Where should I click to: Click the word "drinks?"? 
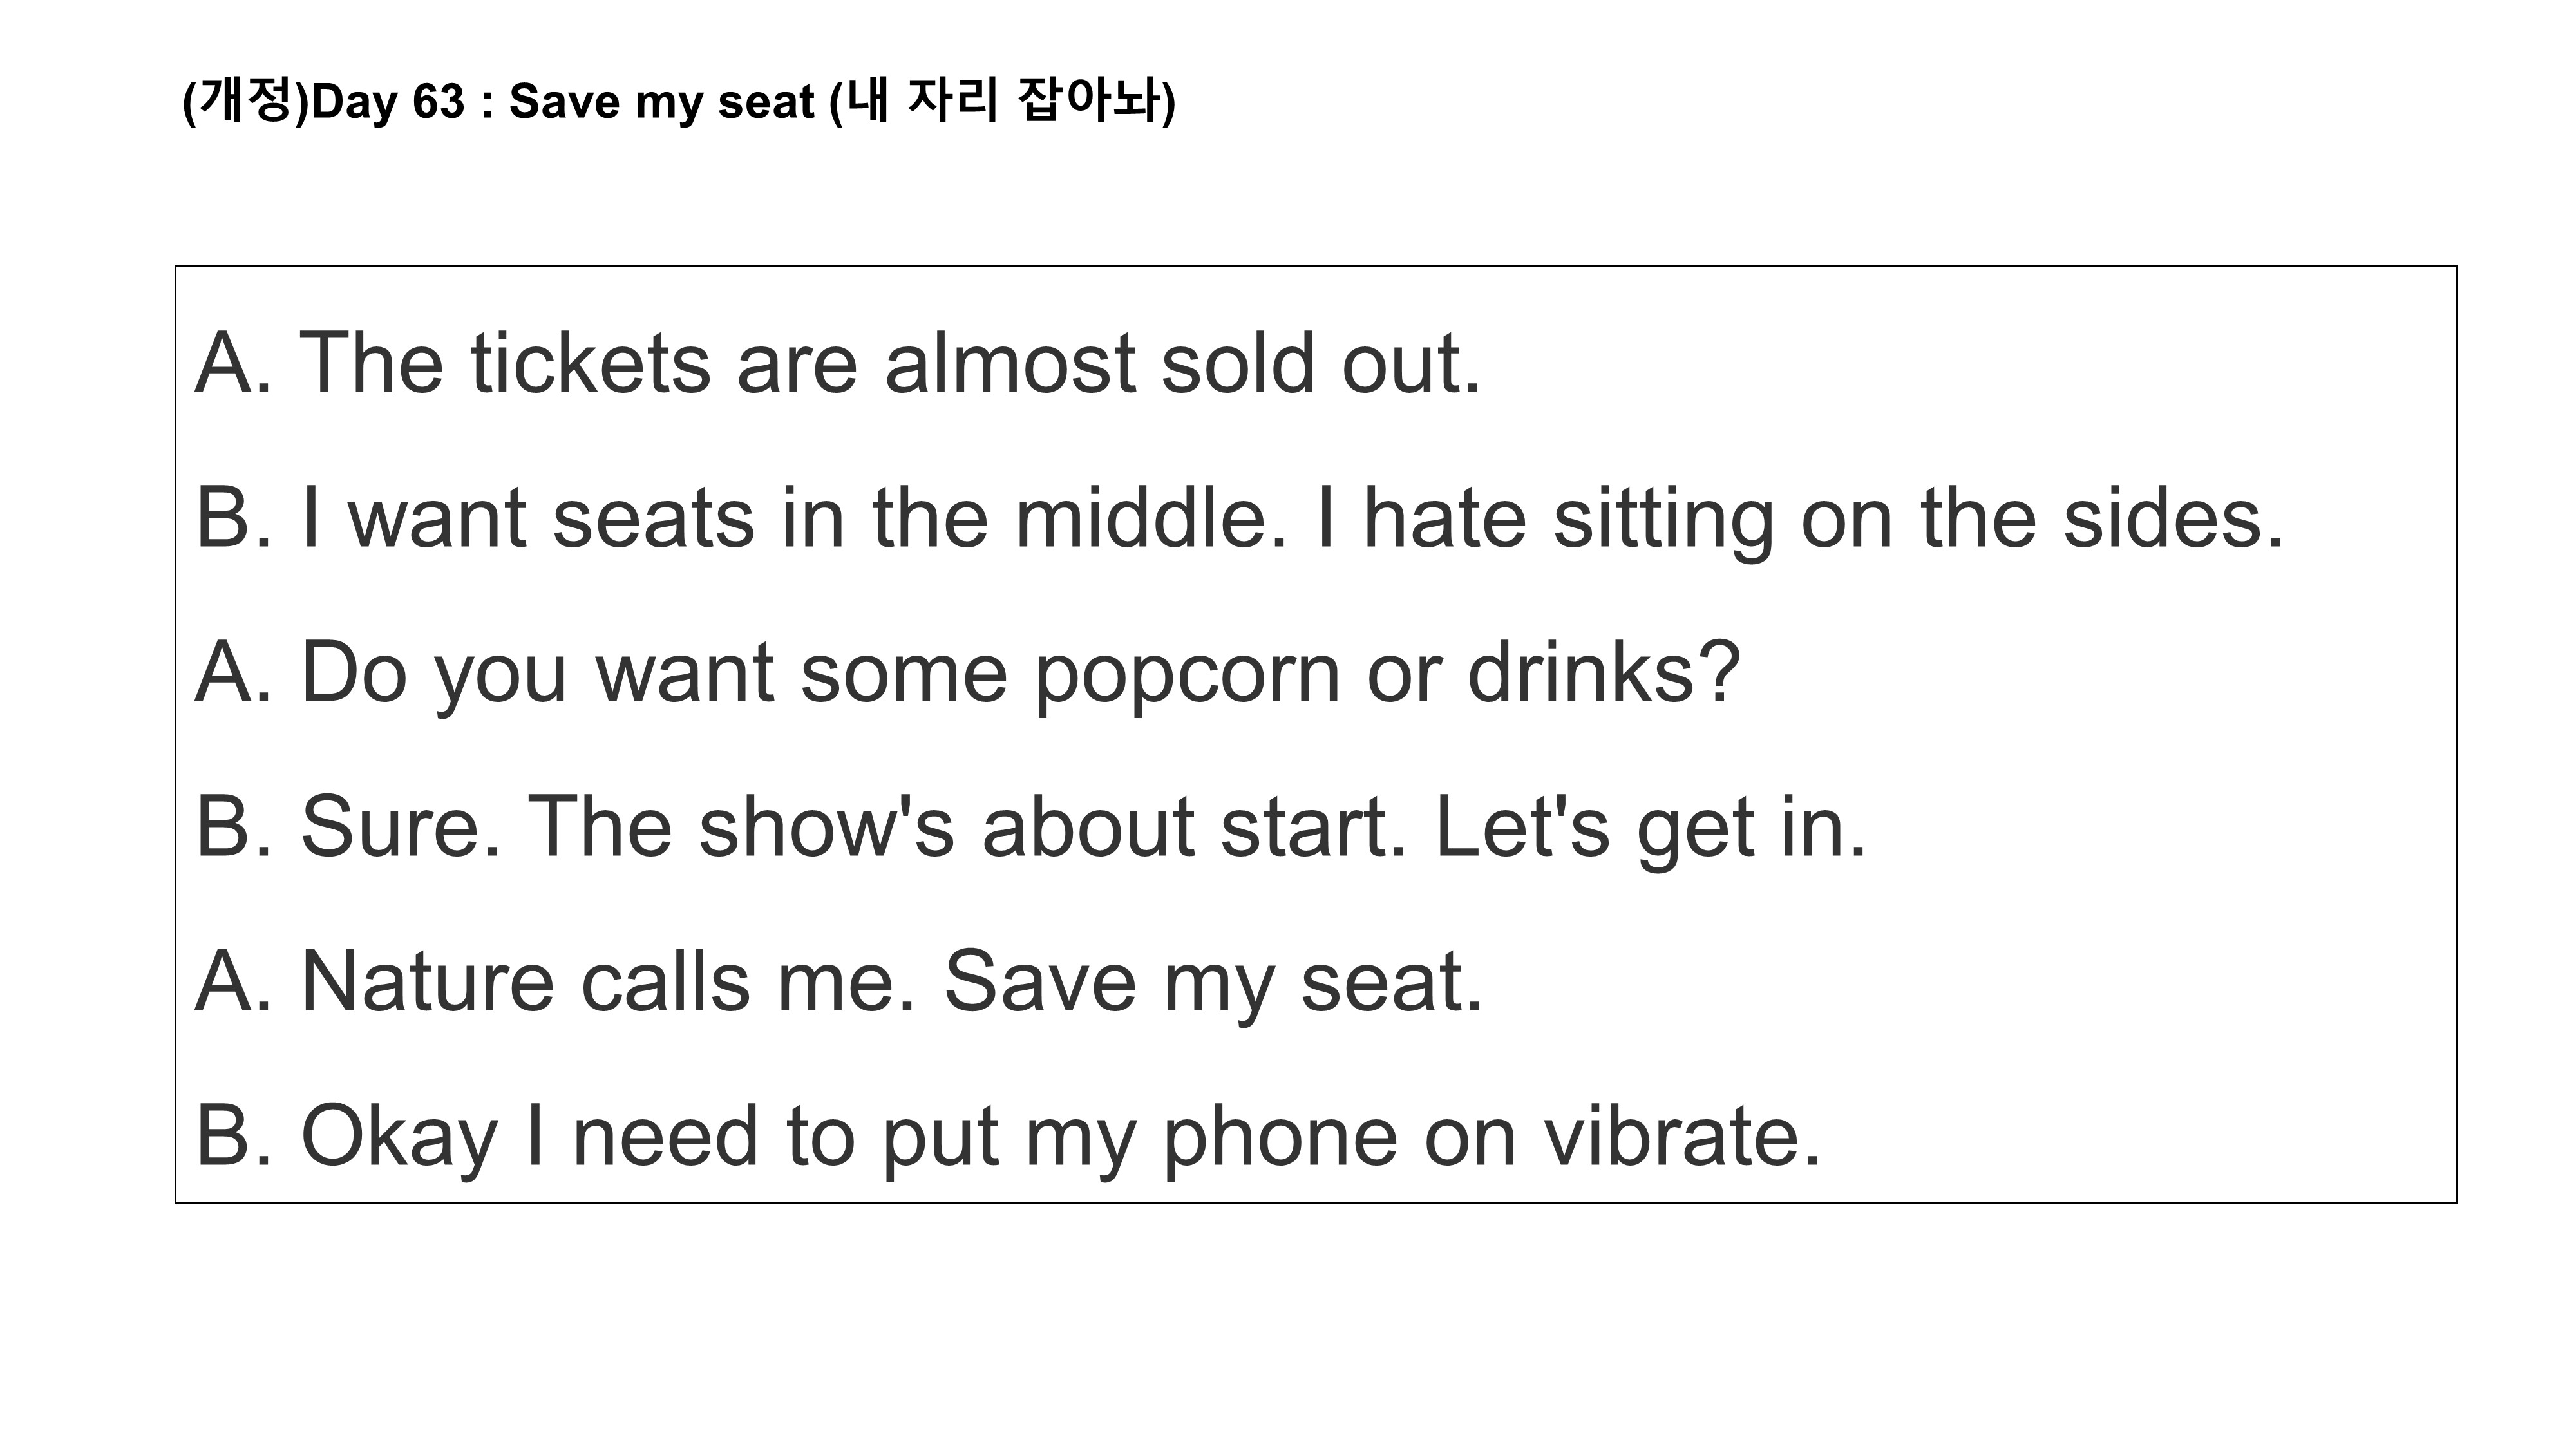pyautogui.click(x=1605, y=672)
